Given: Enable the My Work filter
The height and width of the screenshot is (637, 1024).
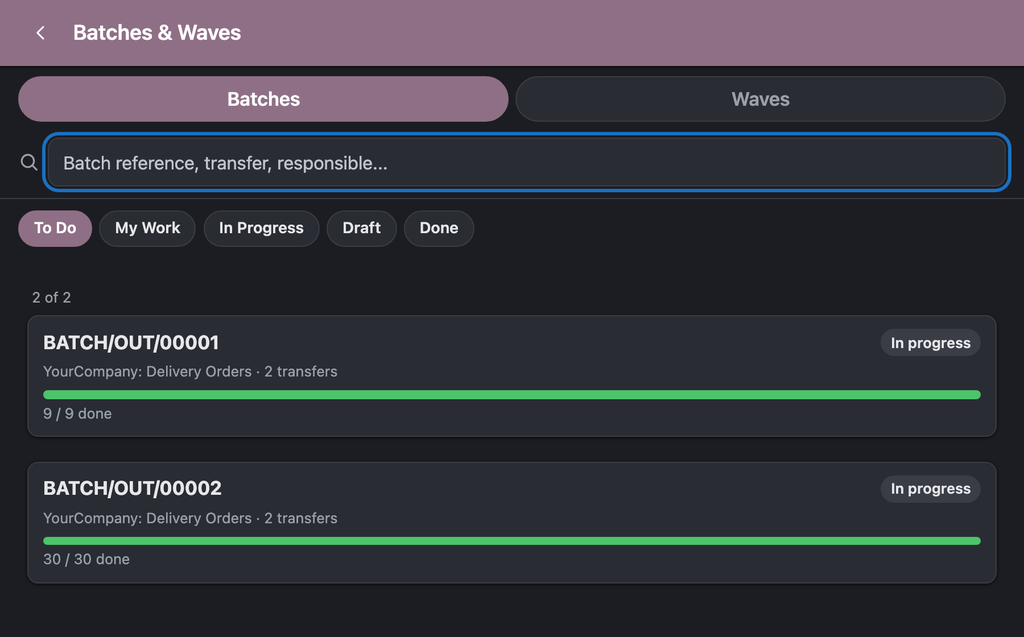Looking at the screenshot, I should pos(148,228).
